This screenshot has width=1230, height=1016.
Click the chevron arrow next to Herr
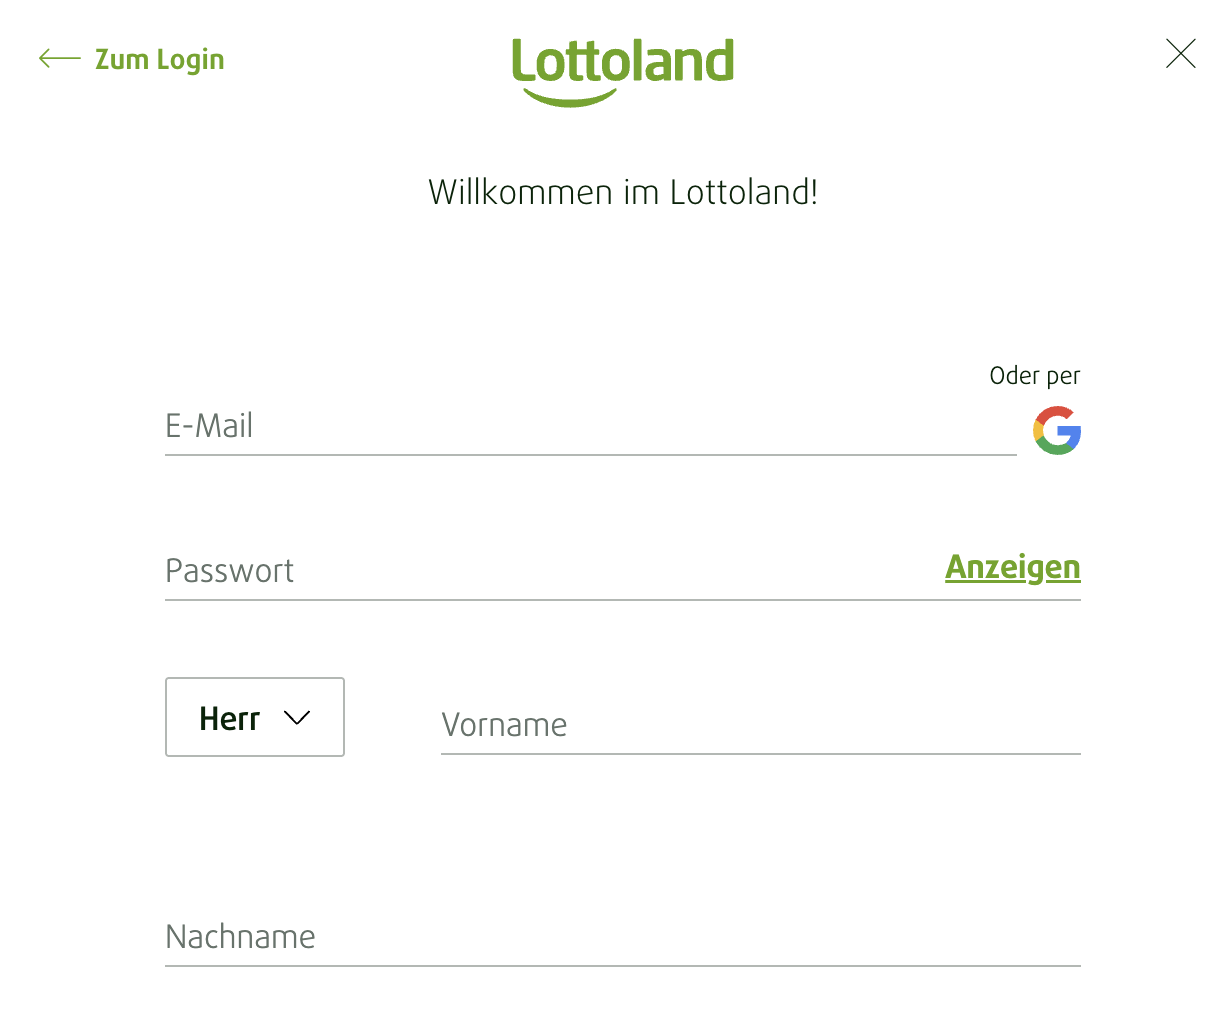[x=297, y=717]
